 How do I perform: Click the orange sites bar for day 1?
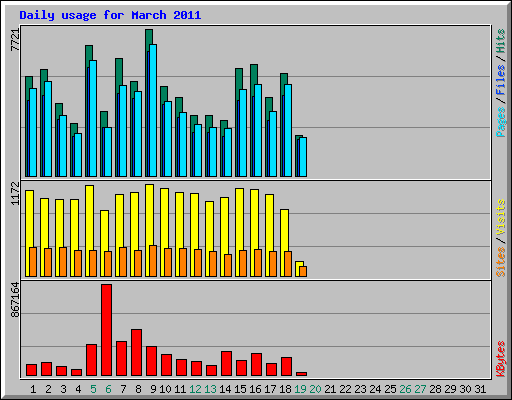point(33,262)
